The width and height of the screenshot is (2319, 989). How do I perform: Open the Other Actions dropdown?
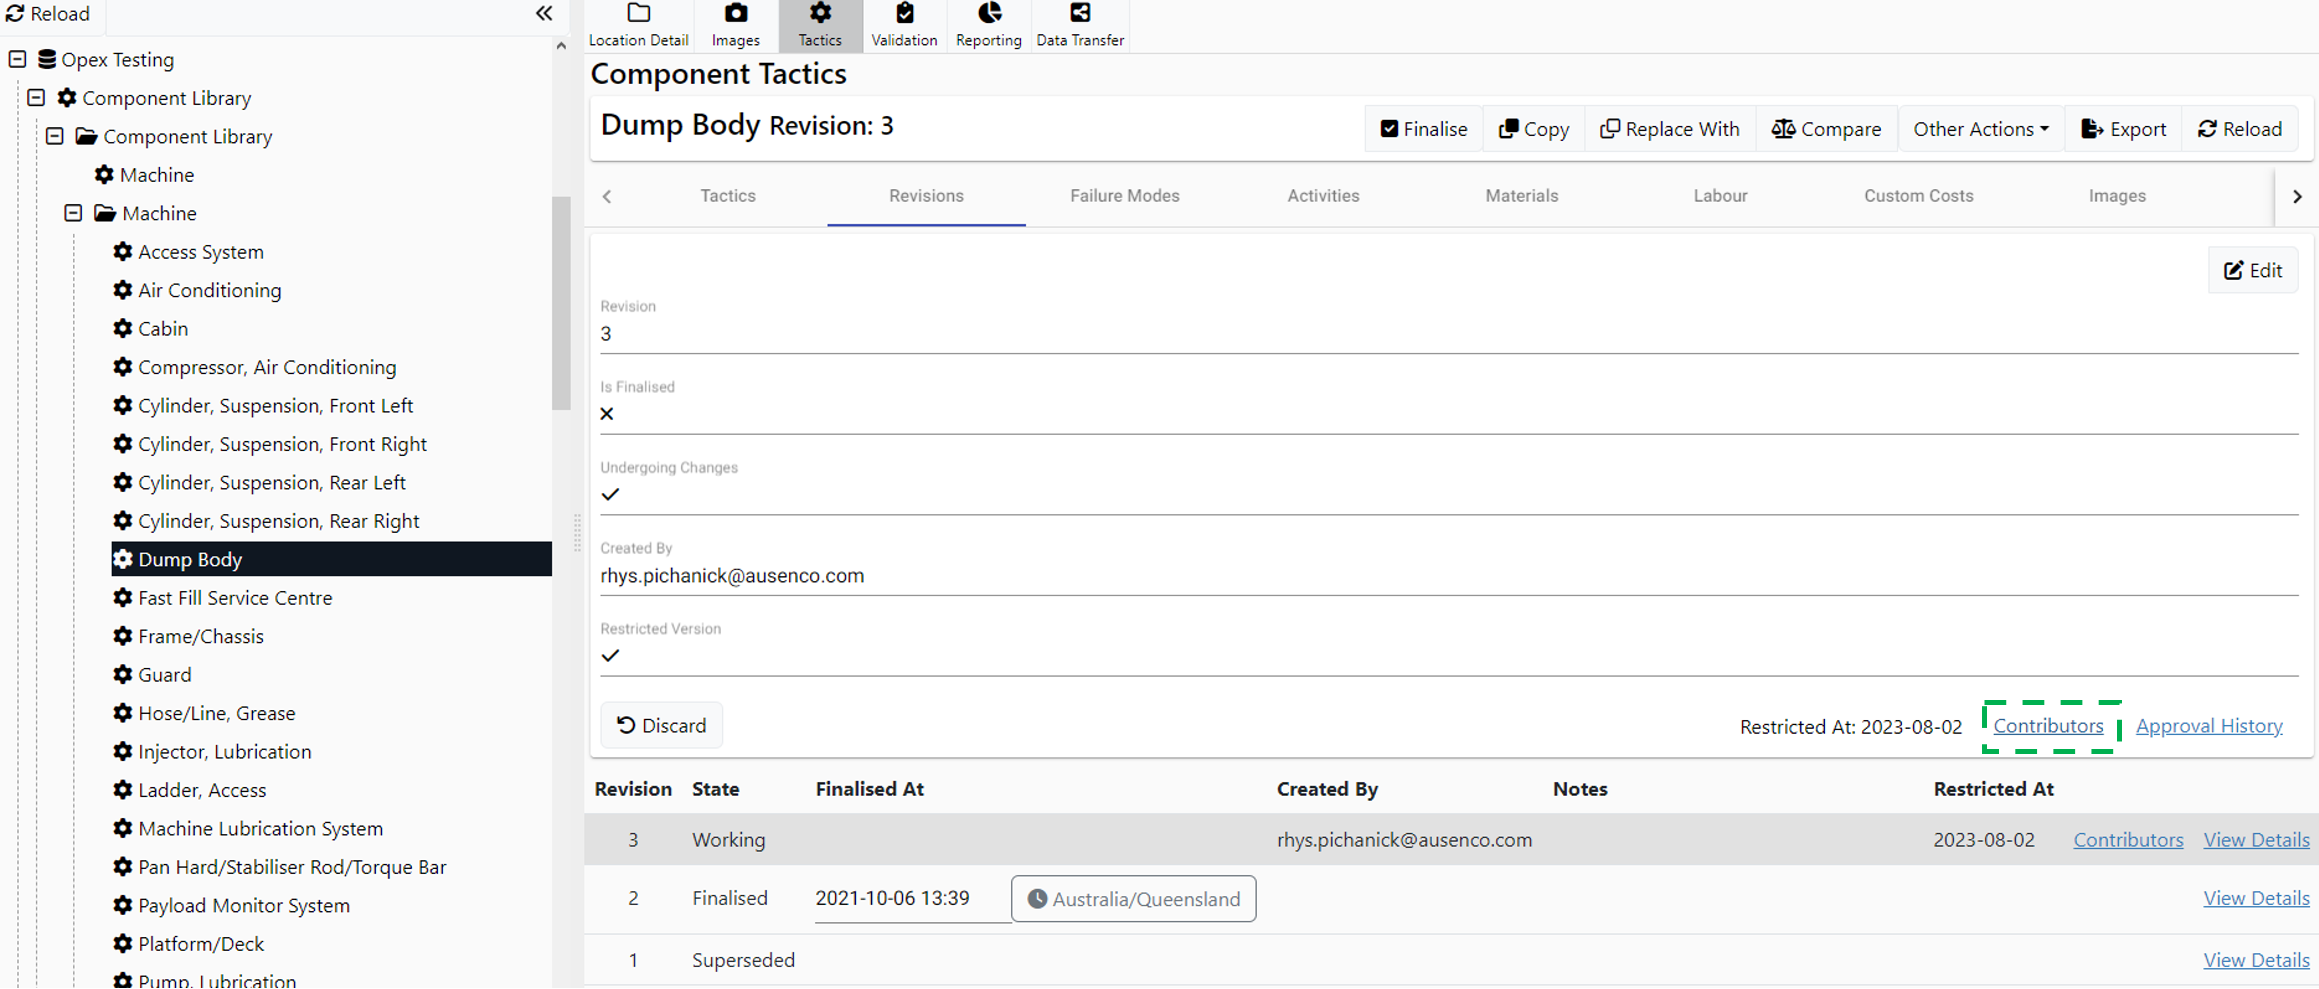tap(1980, 129)
